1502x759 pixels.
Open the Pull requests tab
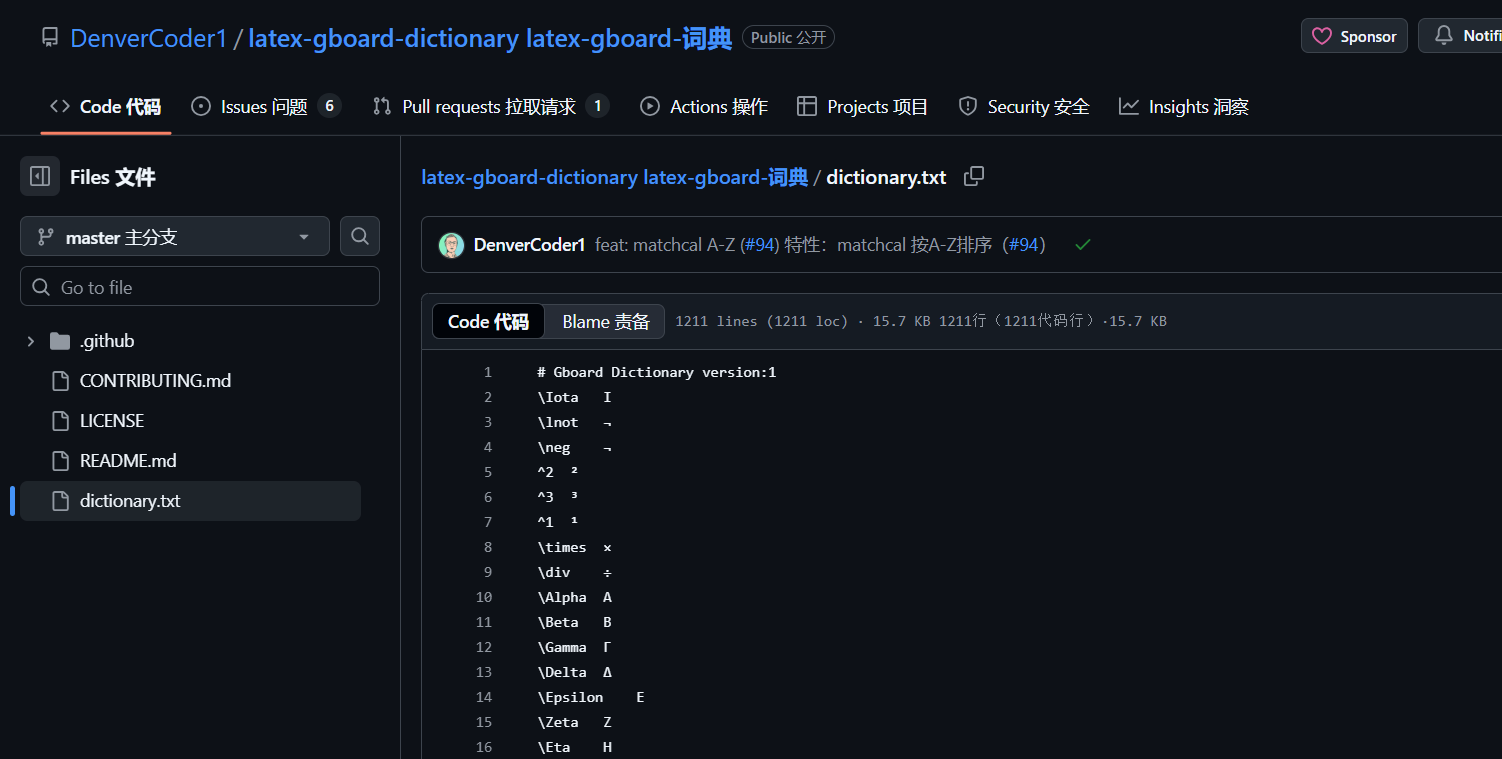coord(490,107)
